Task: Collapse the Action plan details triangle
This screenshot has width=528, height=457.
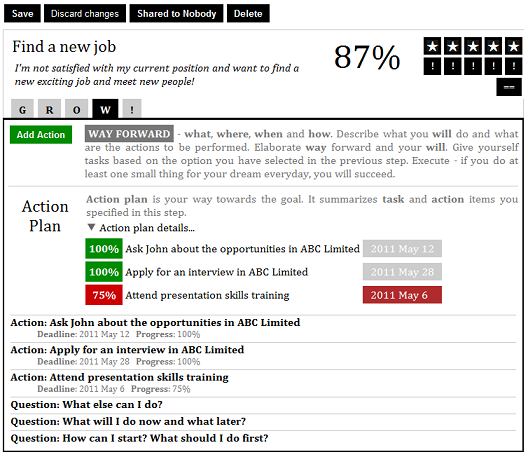Action: tap(91, 227)
